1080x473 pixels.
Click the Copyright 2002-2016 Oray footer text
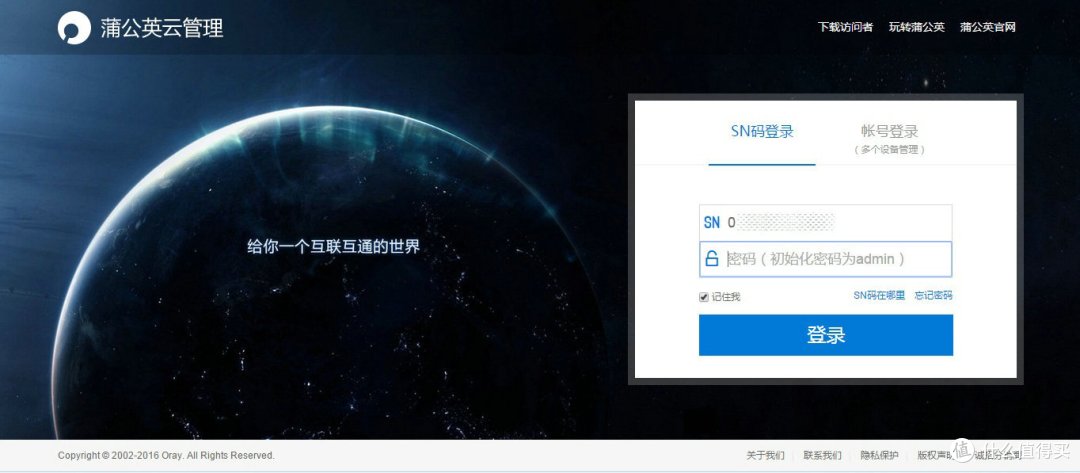coord(166,456)
